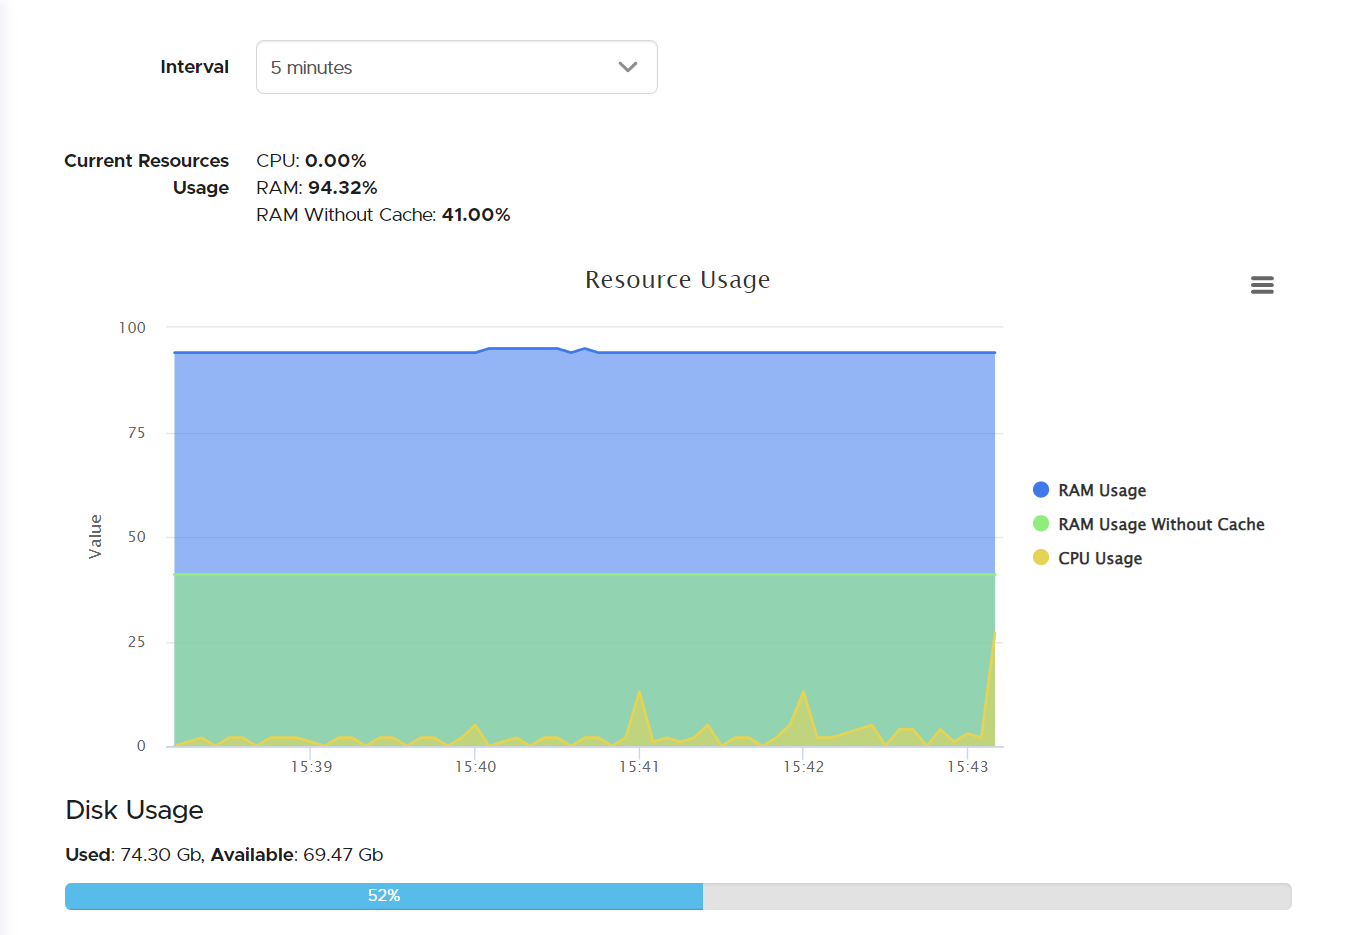
Task: Click the Value y-axis title
Action: pos(95,536)
